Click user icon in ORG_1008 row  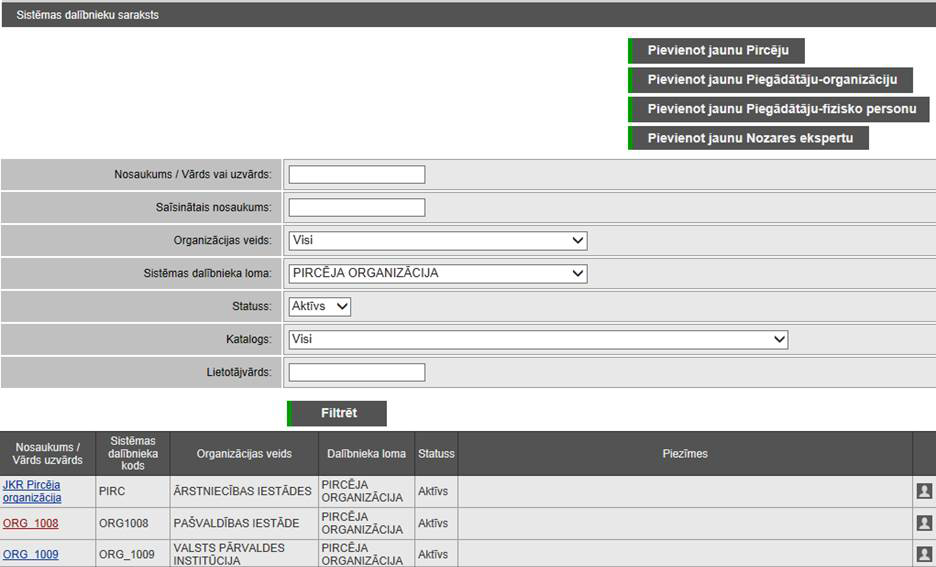point(924,523)
